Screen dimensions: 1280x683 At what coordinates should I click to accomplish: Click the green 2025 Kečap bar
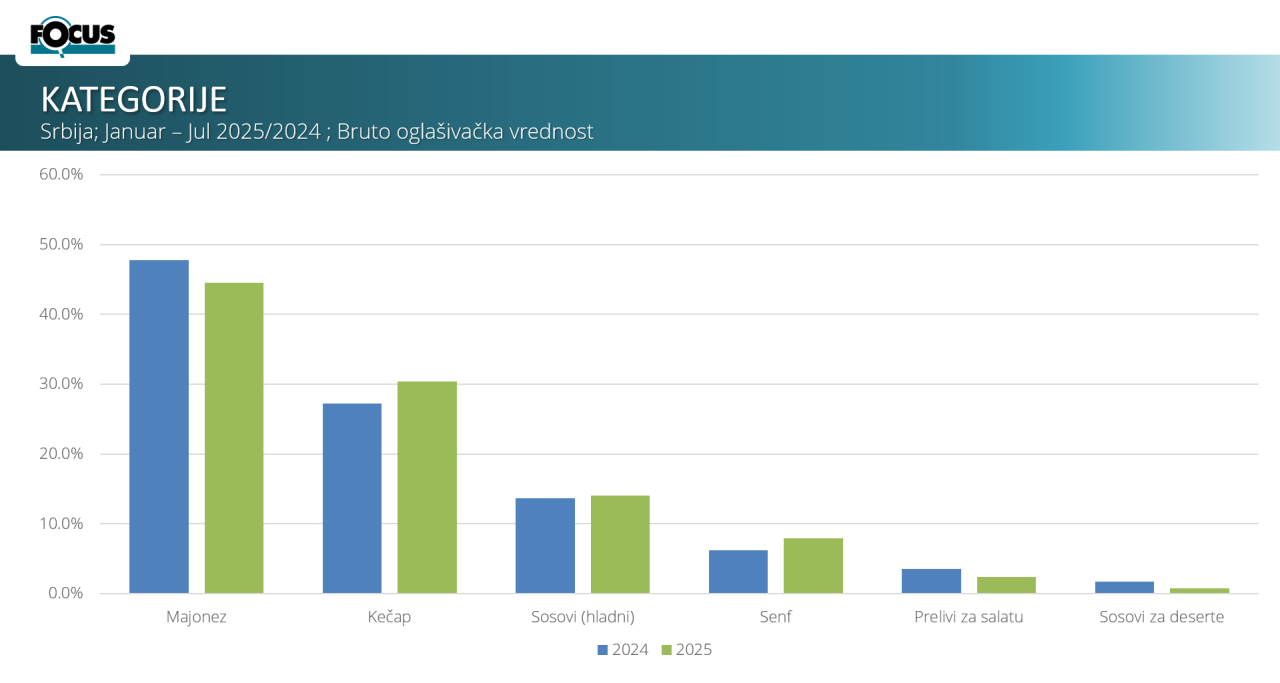pos(427,487)
